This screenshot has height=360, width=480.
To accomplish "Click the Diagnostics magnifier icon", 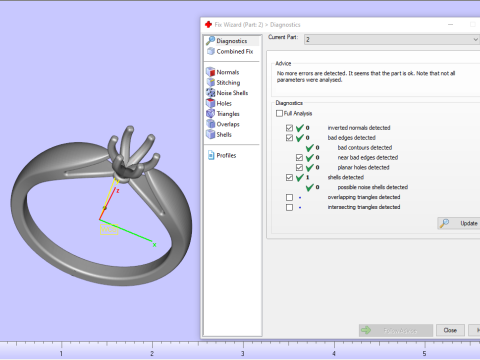I will [x=210, y=41].
